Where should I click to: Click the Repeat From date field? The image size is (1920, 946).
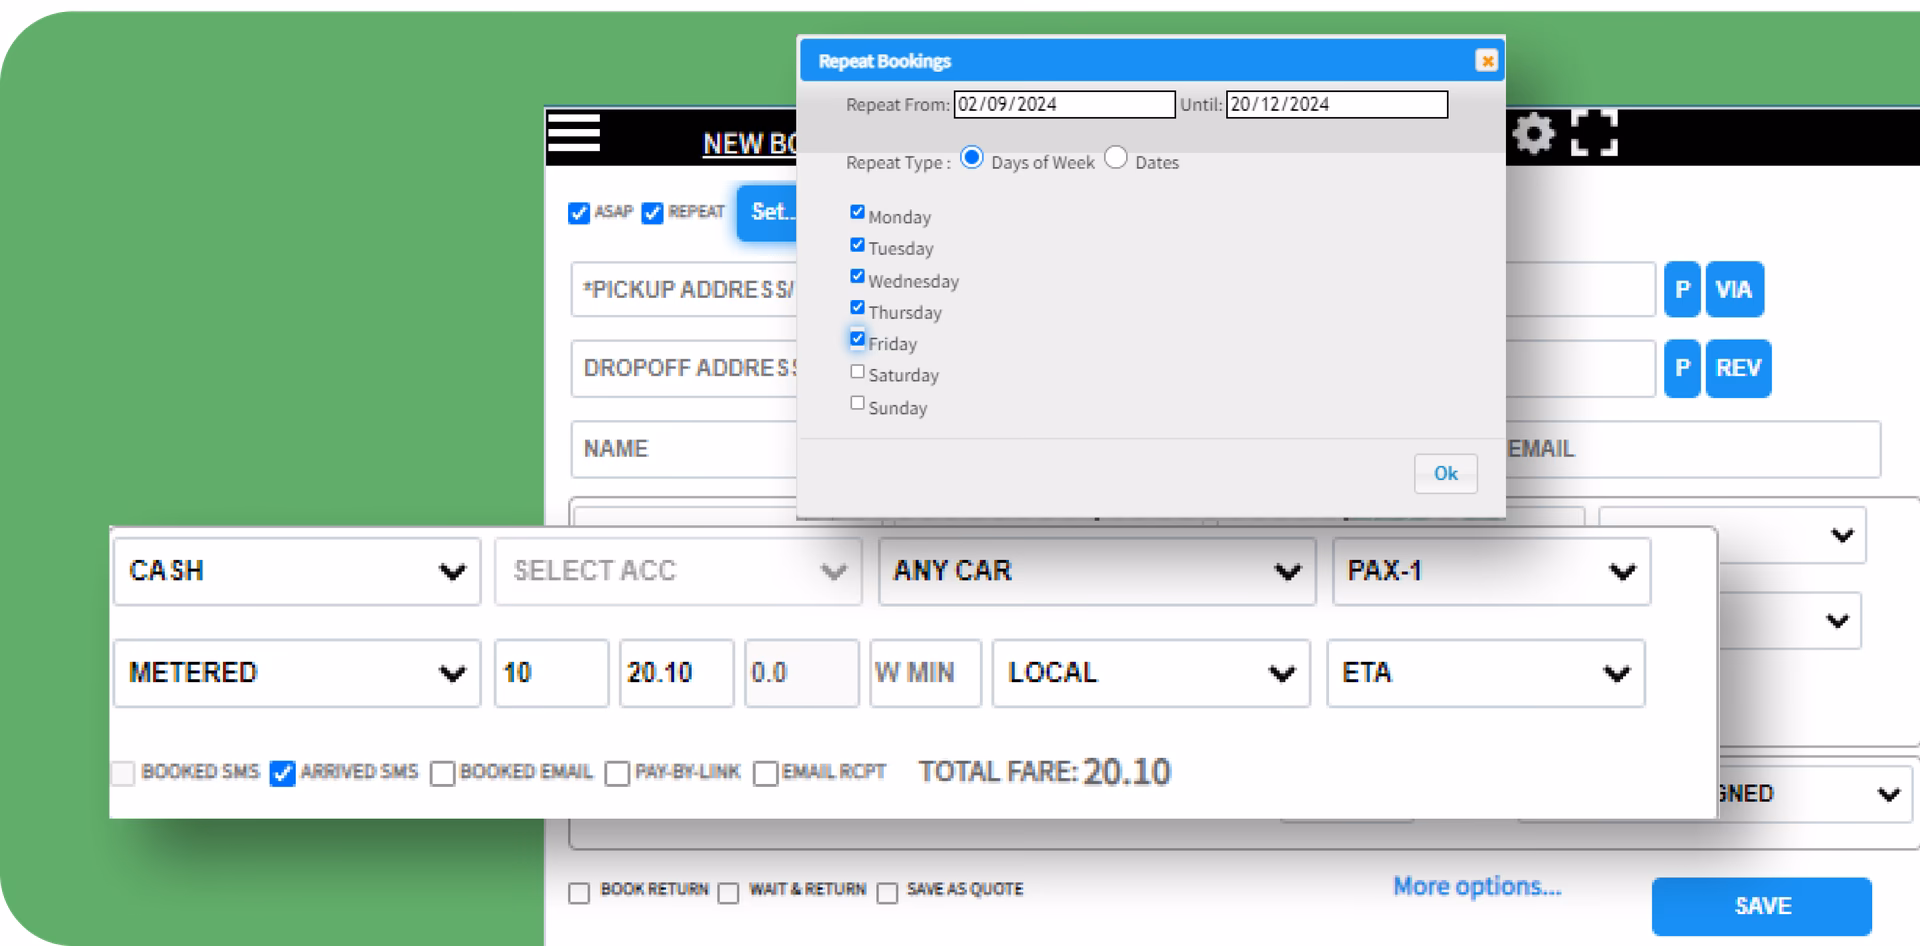point(1063,105)
